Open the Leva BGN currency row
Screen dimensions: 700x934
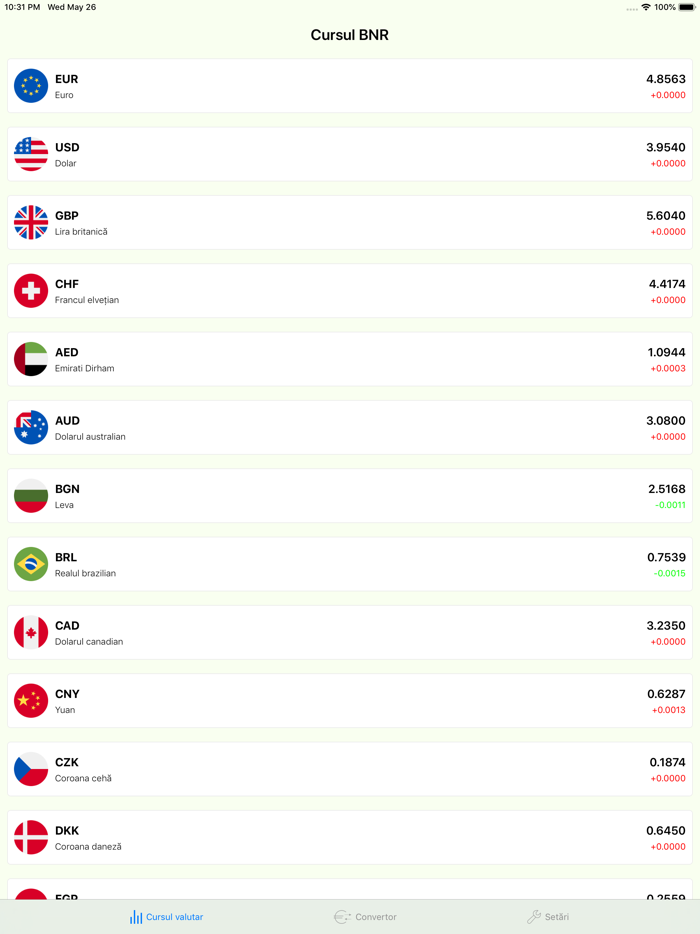(x=350, y=496)
